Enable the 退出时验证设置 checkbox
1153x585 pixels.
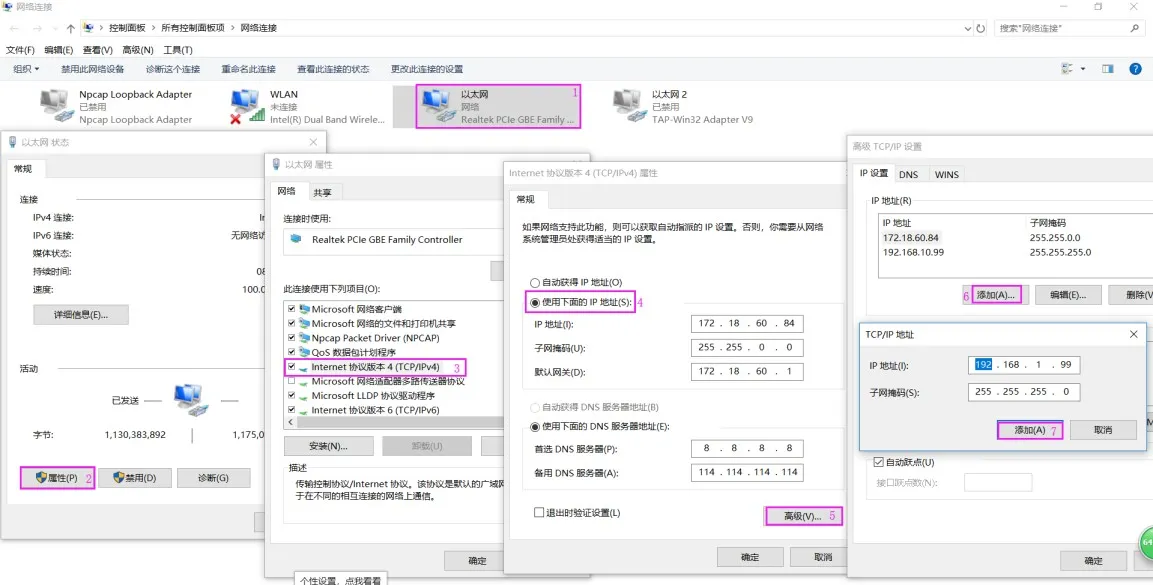pyautogui.click(x=538, y=511)
